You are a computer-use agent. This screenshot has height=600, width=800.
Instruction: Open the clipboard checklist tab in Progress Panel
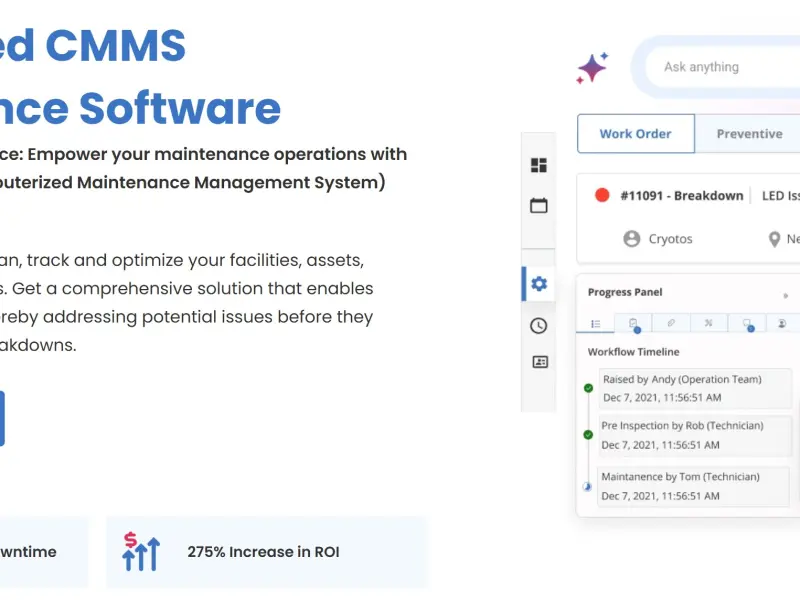[x=633, y=323]
